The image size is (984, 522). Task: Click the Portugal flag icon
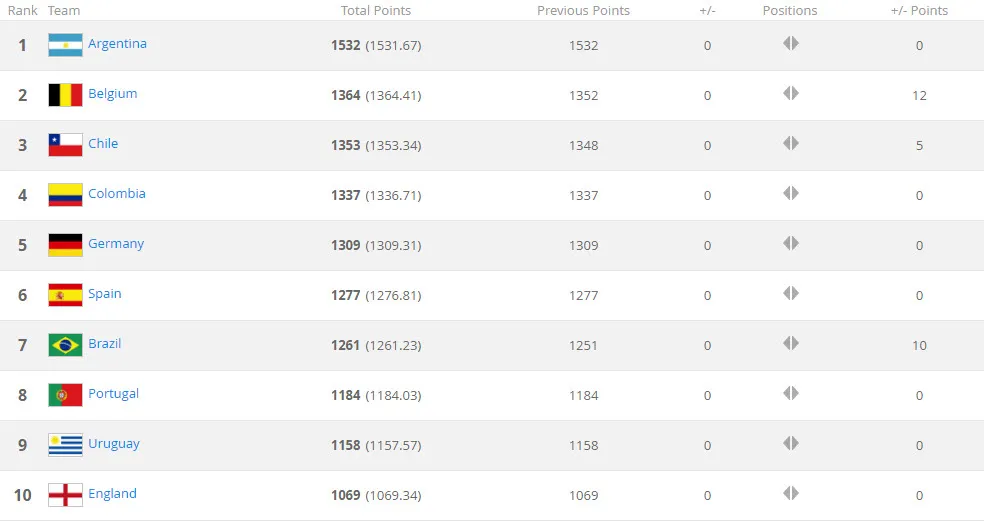pos(65,395)
